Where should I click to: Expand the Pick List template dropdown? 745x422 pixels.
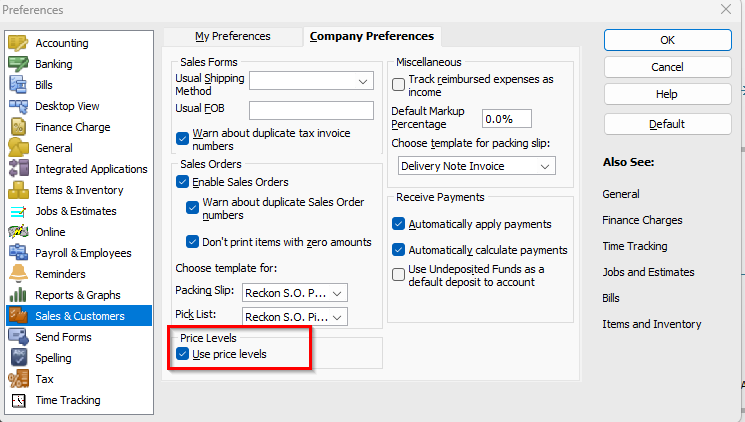pos(295,317)
